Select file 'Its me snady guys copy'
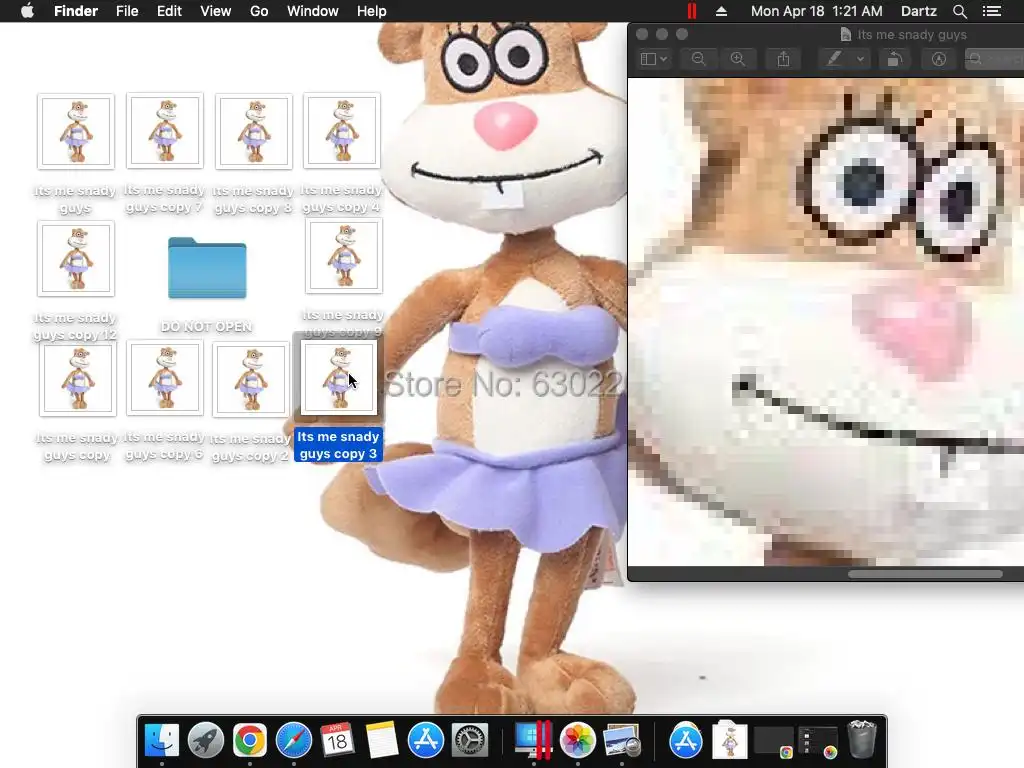Viewport: 1024px width, 768px height. pyautogui.click(x=78, y=379)
